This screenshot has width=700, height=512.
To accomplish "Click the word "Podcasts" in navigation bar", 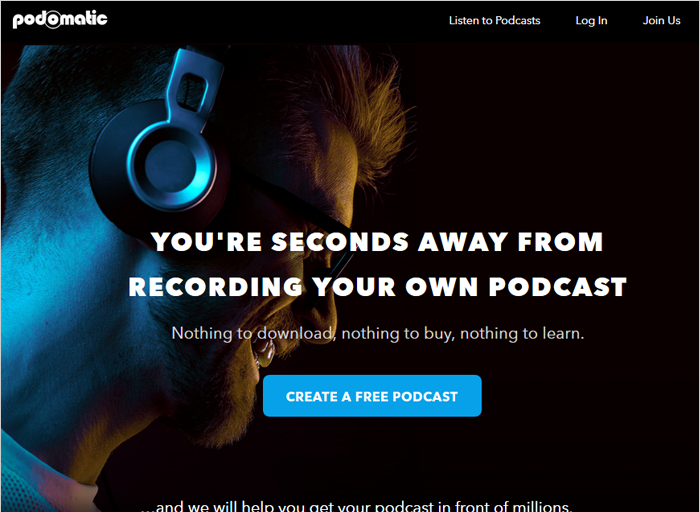I will click(517, 21).
